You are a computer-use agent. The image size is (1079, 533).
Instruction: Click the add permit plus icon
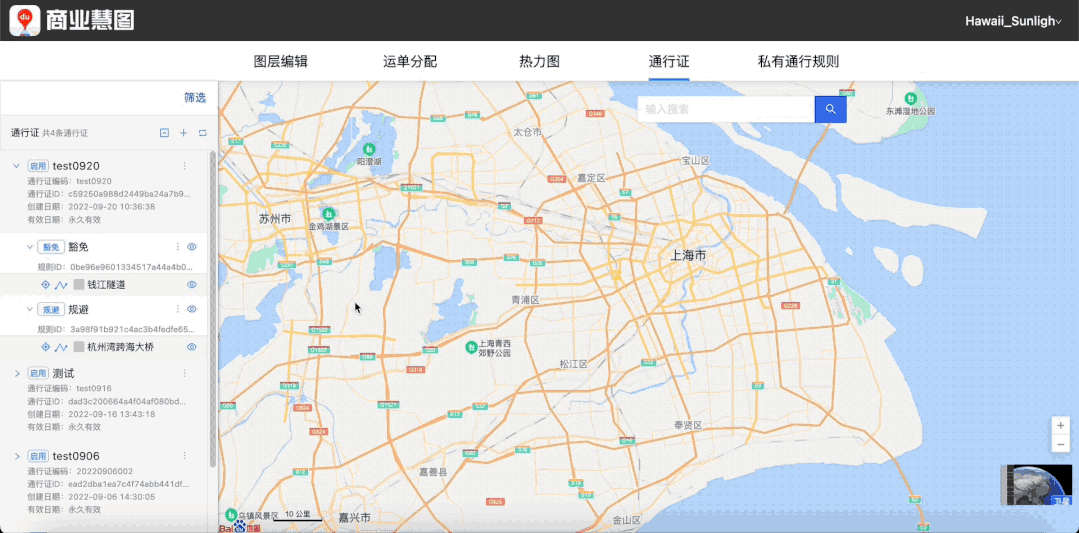click(x=183, y=133)
